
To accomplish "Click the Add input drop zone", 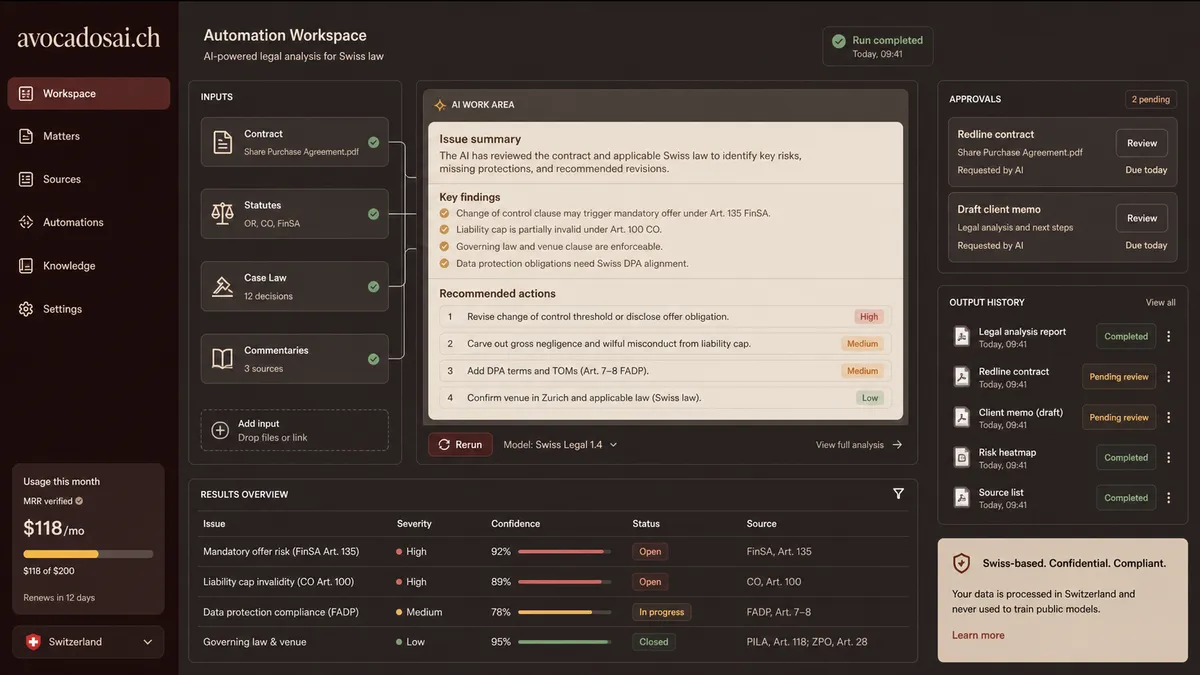I will coord(294,430).
